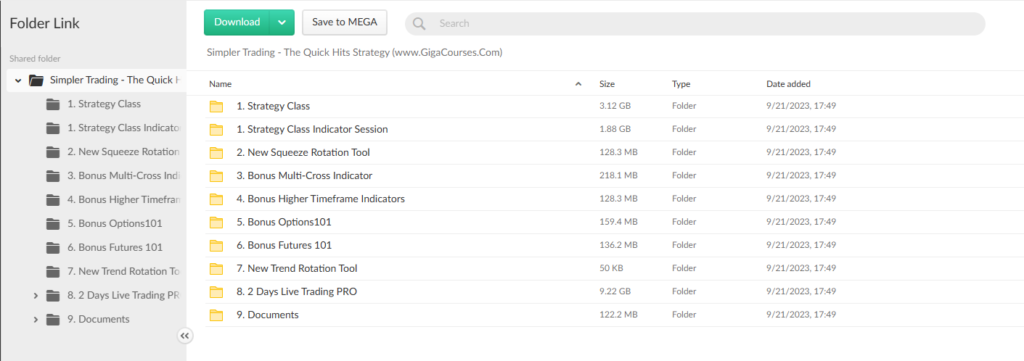The image size is (1024, 361).
Task: Sort by the Date added column header
Action: pyautogui.click(x=788, y=84)
